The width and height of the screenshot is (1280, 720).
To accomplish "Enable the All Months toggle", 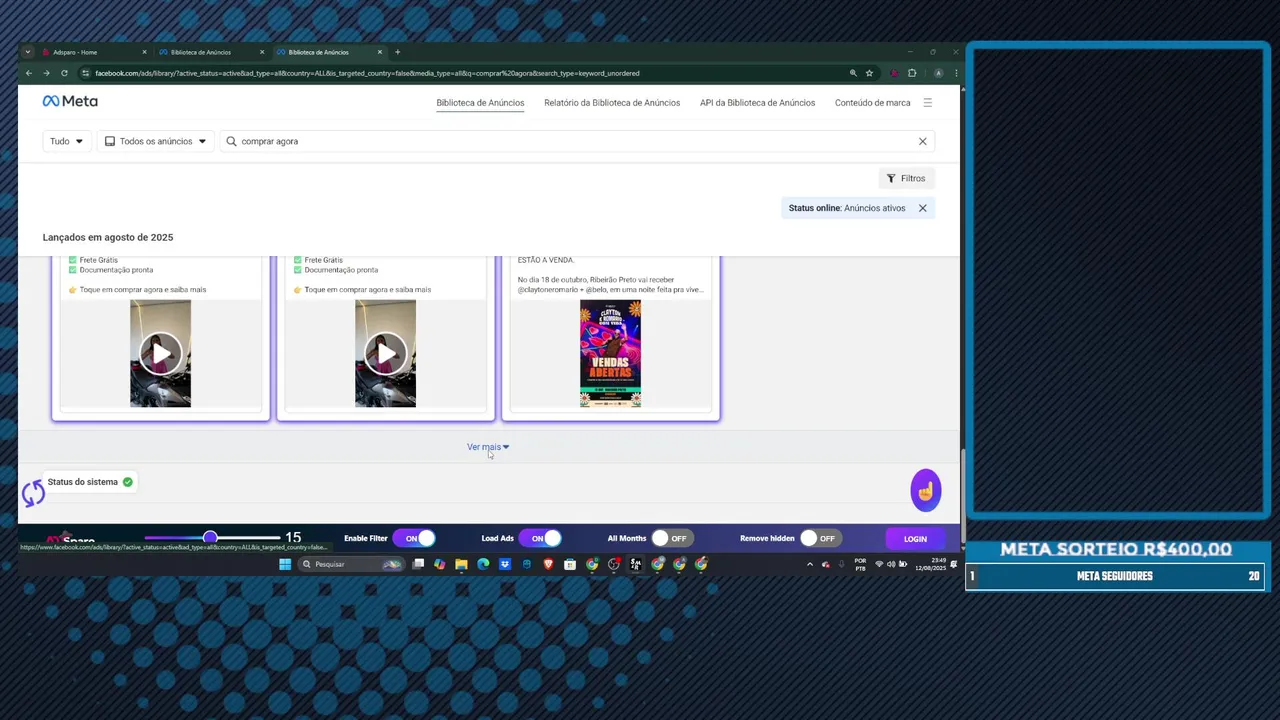I will (672, 538).
